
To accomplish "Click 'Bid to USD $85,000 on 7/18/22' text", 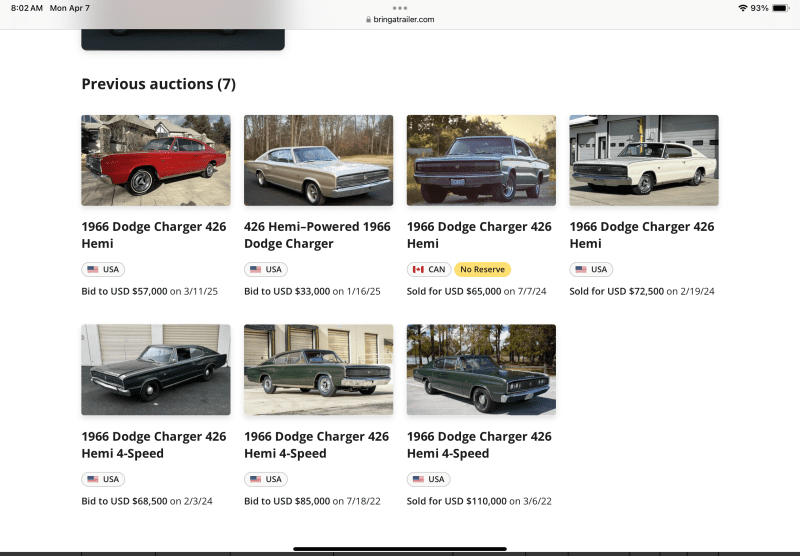I will 312,501.
